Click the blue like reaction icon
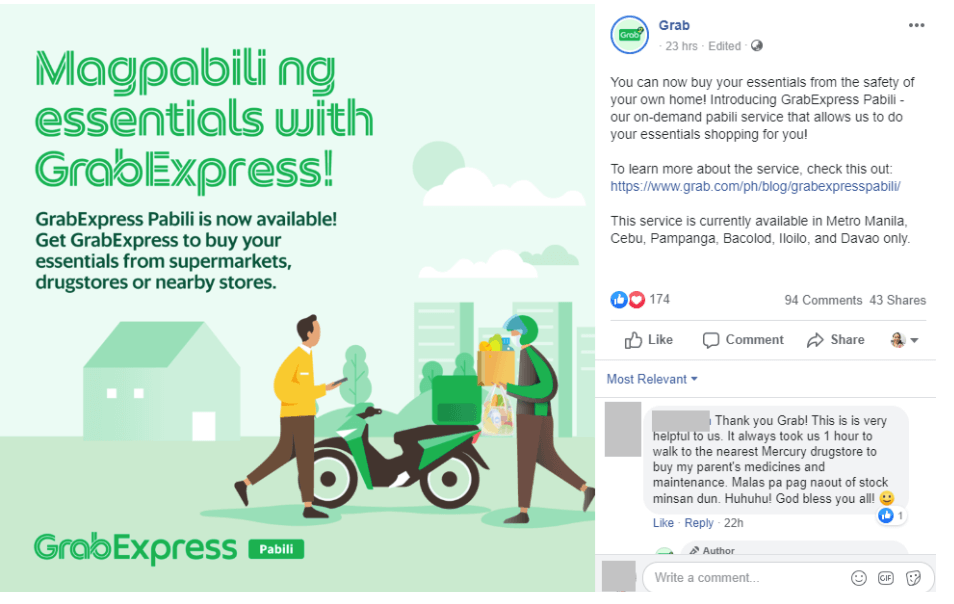Viewport: 954px width, 604px height. point(619,299)
